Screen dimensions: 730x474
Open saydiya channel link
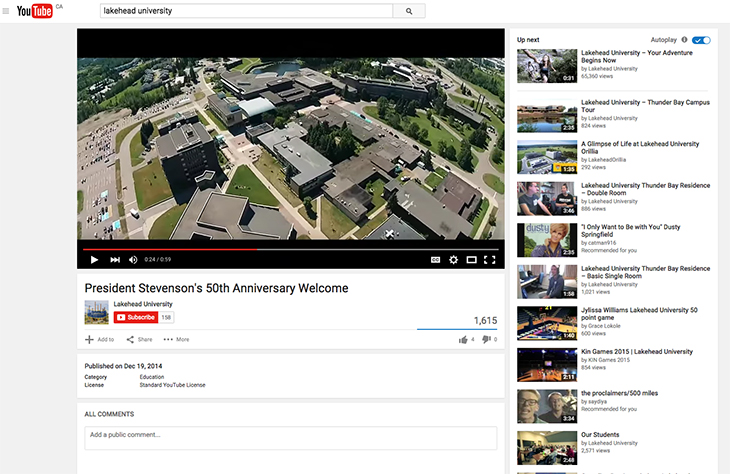coord(597,401)
